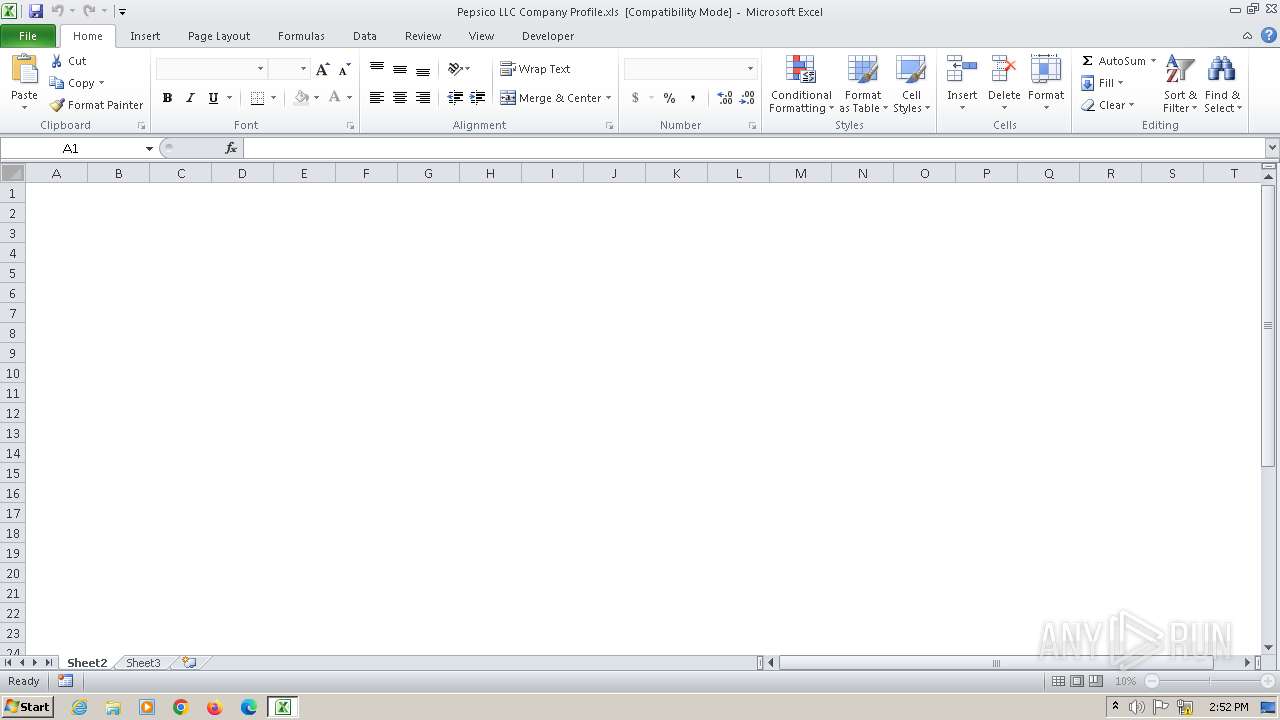Viewport: 1280px width, 720px height.
Task: Expand the AutoSum dropdown arrow
Action: tap(1153, 61)
